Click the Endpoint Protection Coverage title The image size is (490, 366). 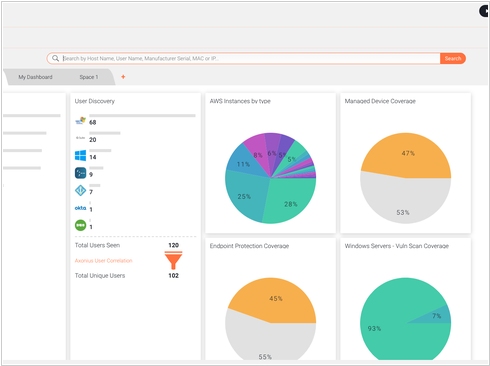click(x=249, y=246)
